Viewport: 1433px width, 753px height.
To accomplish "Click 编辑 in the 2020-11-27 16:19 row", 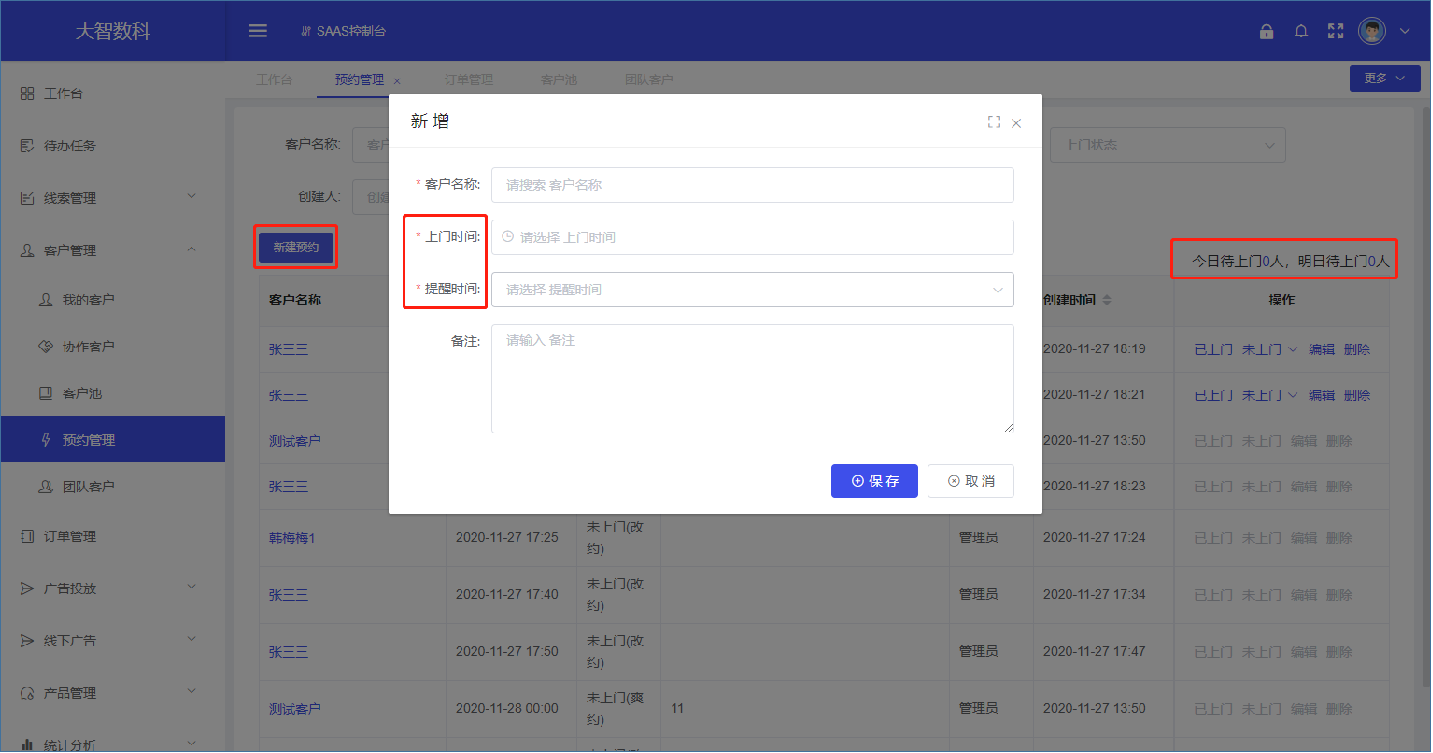I will pyautogui.click(x=1322, y=350).
